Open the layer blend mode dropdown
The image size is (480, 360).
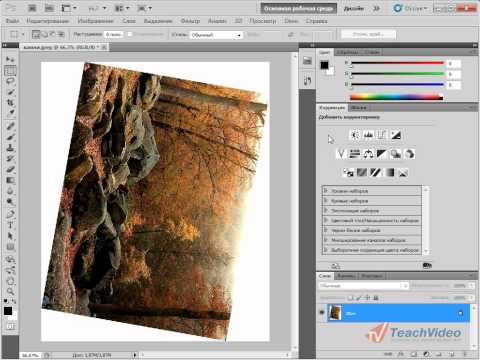[x=363, y=286]
